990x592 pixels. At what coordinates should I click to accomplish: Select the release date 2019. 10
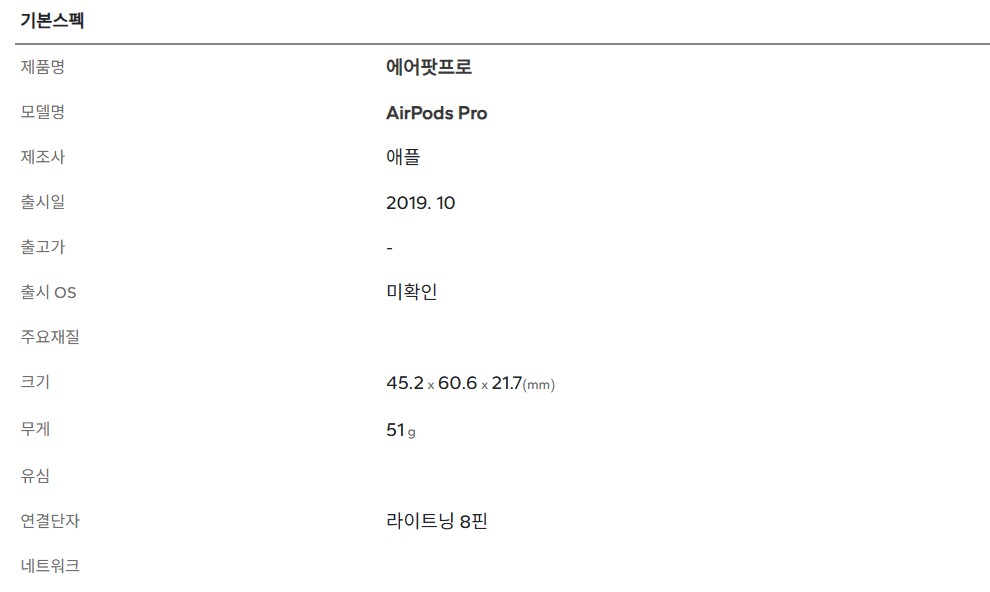click(x=420, y=203)
